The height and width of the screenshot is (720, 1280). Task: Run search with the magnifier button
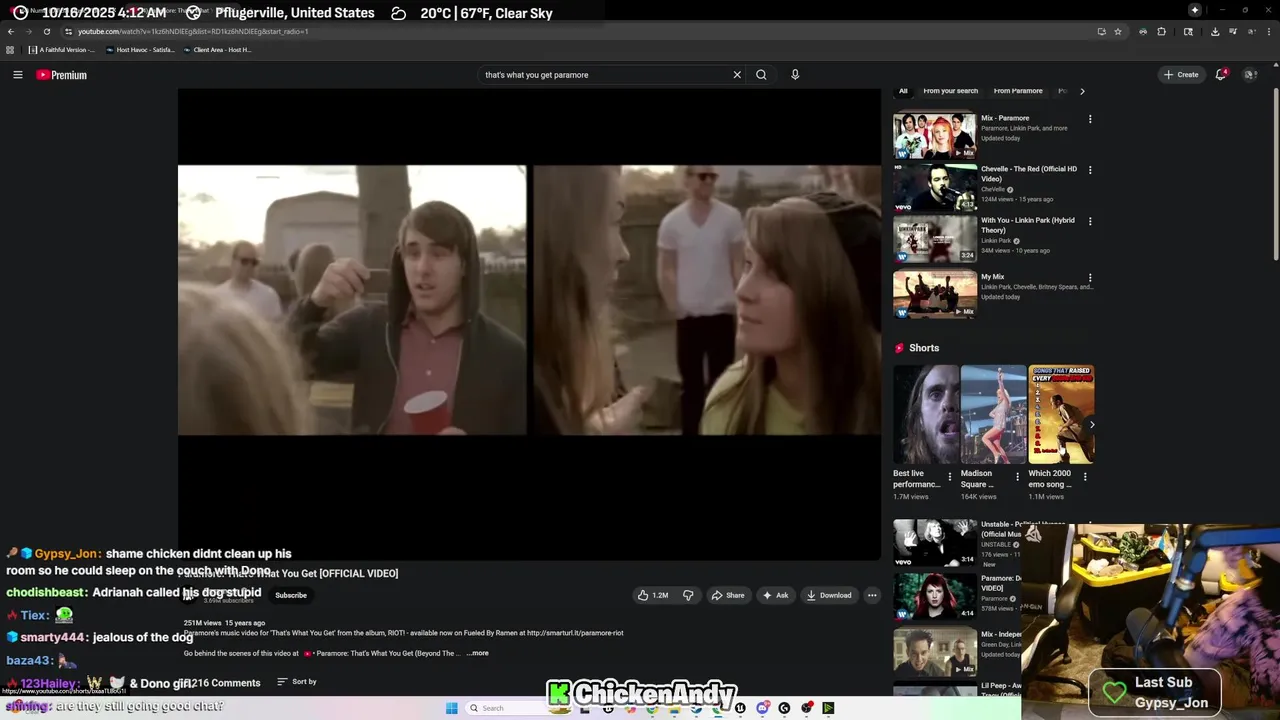tap(761, 75)
